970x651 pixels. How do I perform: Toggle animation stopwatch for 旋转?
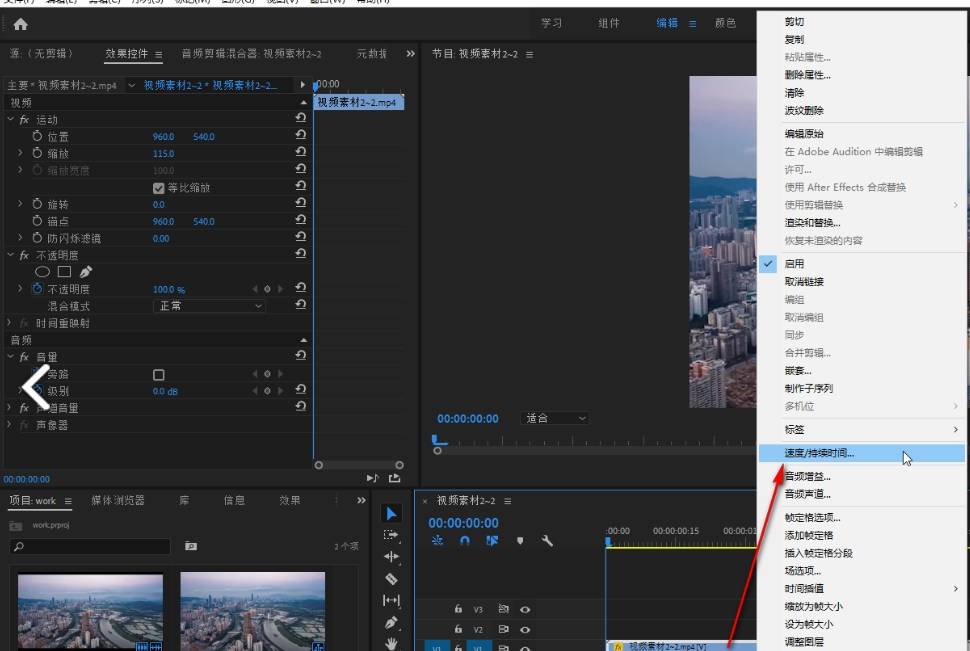click(x=37, y=204)
